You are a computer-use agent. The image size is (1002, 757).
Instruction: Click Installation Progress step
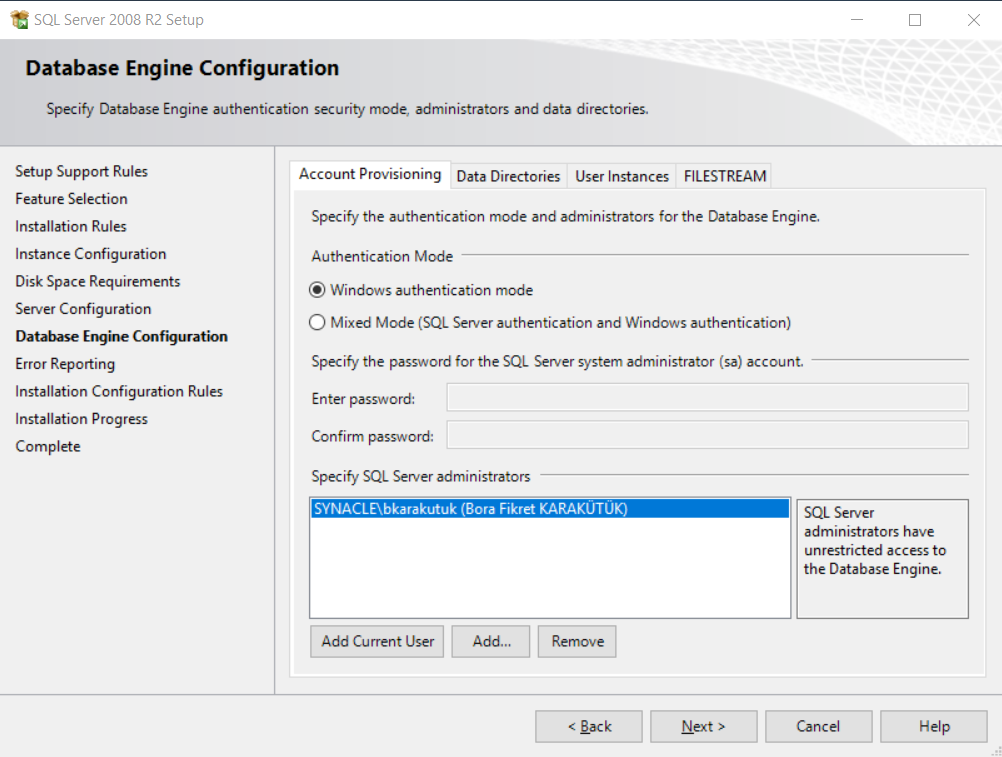81,418
